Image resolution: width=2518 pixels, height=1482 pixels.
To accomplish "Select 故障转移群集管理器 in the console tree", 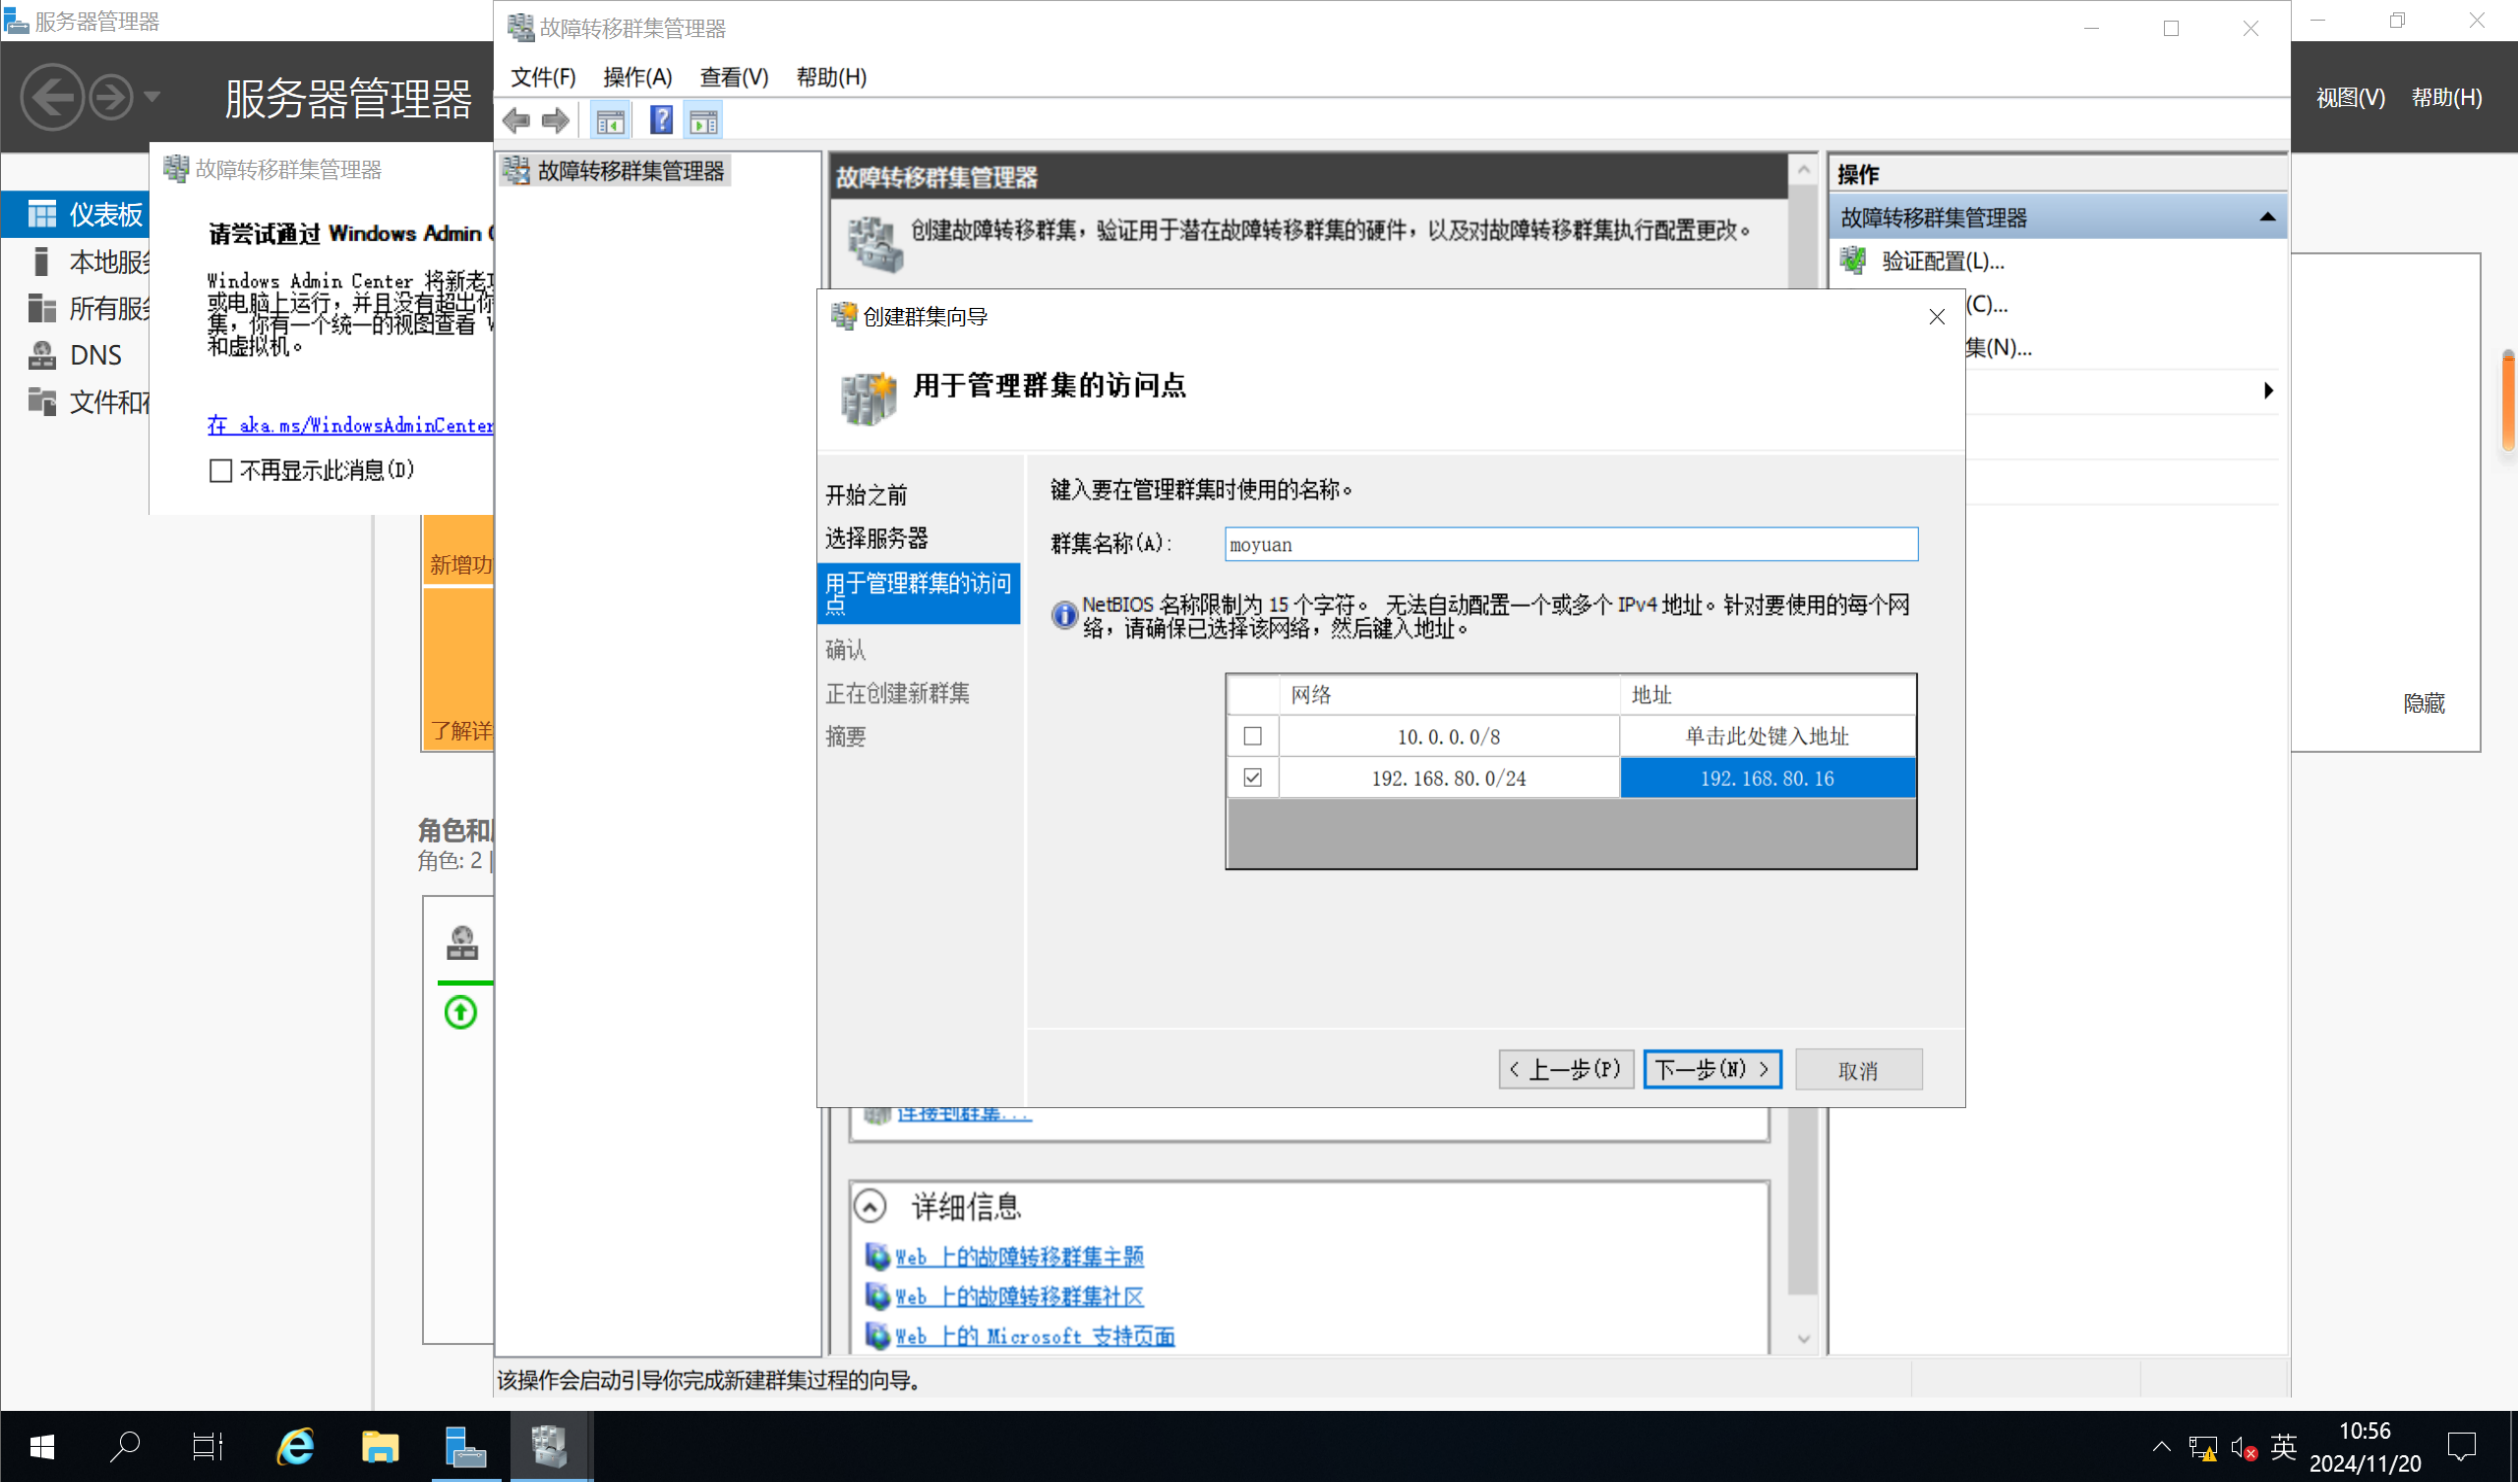I will point(629,170).
